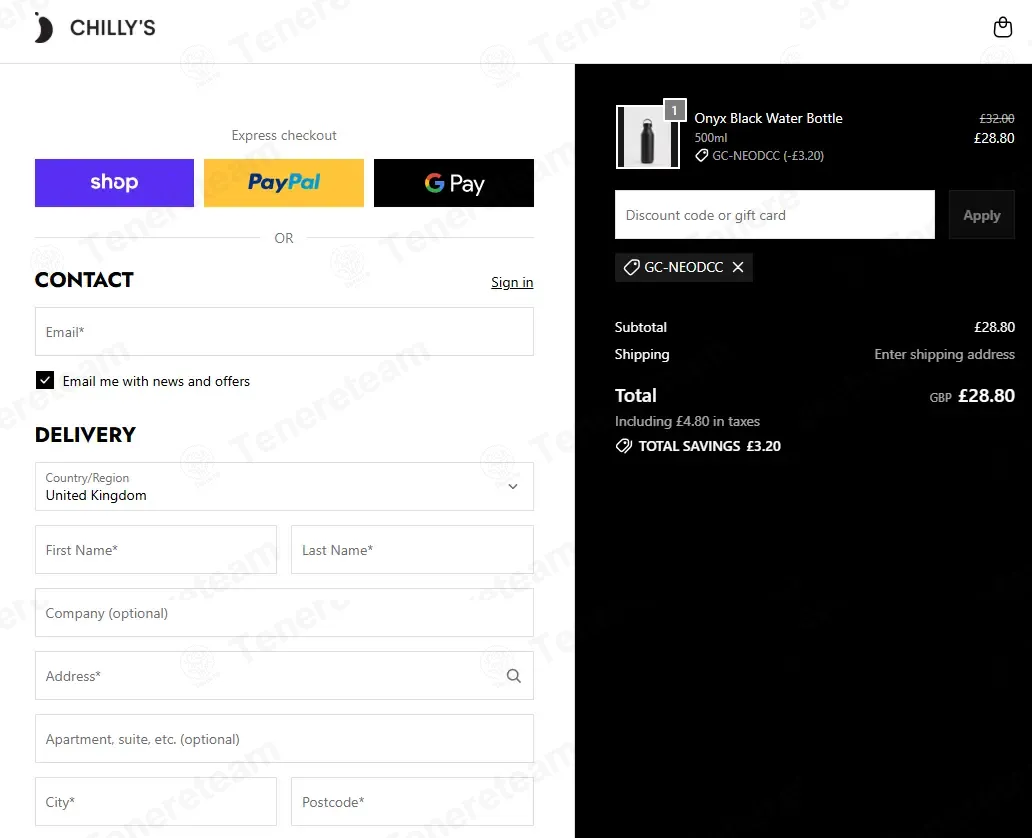The width and height of the screenshot is (1032, 838).
Task: Open the Sign in link
Action: point(512,282)
